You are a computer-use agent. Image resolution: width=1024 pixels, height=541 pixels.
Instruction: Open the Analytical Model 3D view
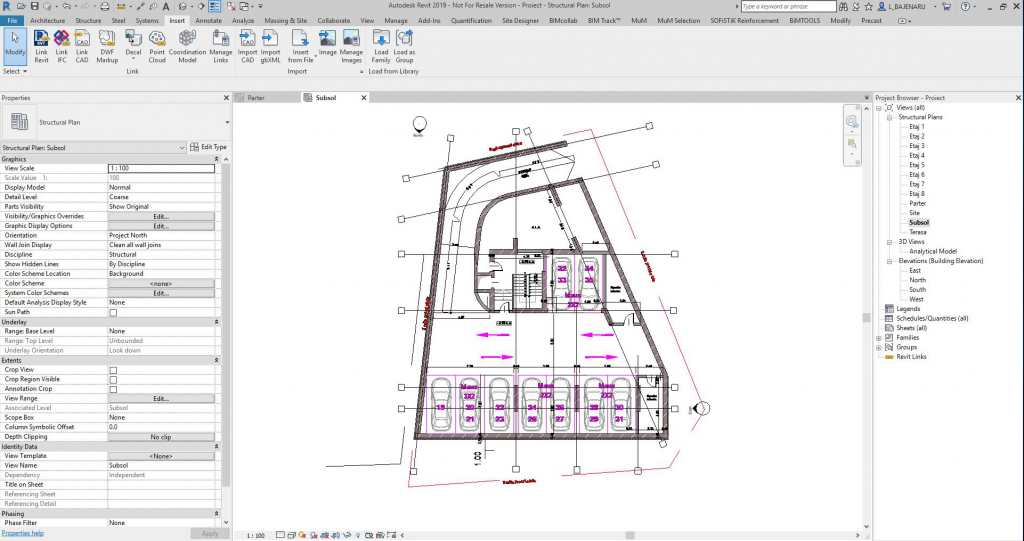pos(933,252)
